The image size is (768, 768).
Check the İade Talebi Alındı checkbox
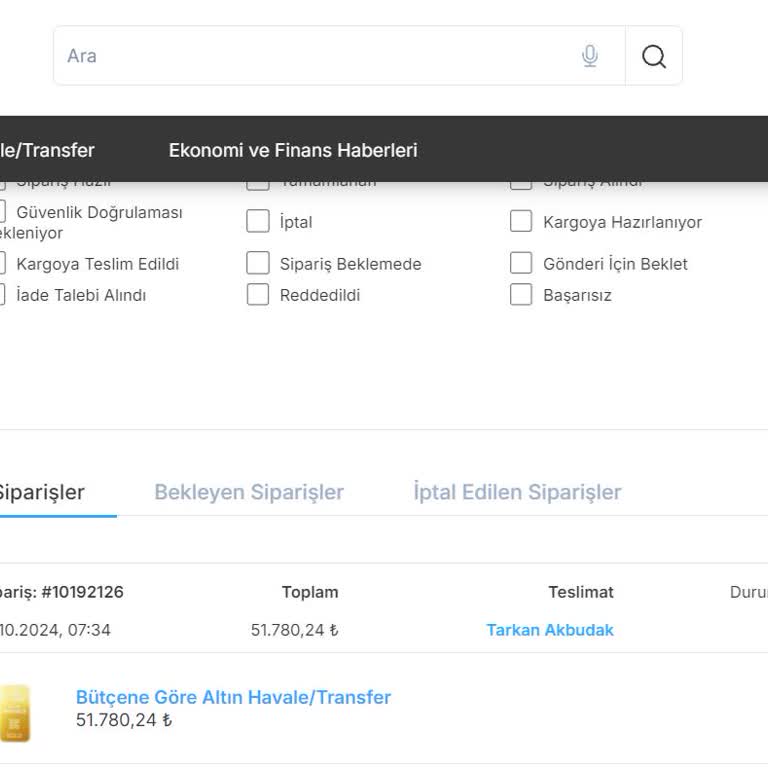click(3, 294)
